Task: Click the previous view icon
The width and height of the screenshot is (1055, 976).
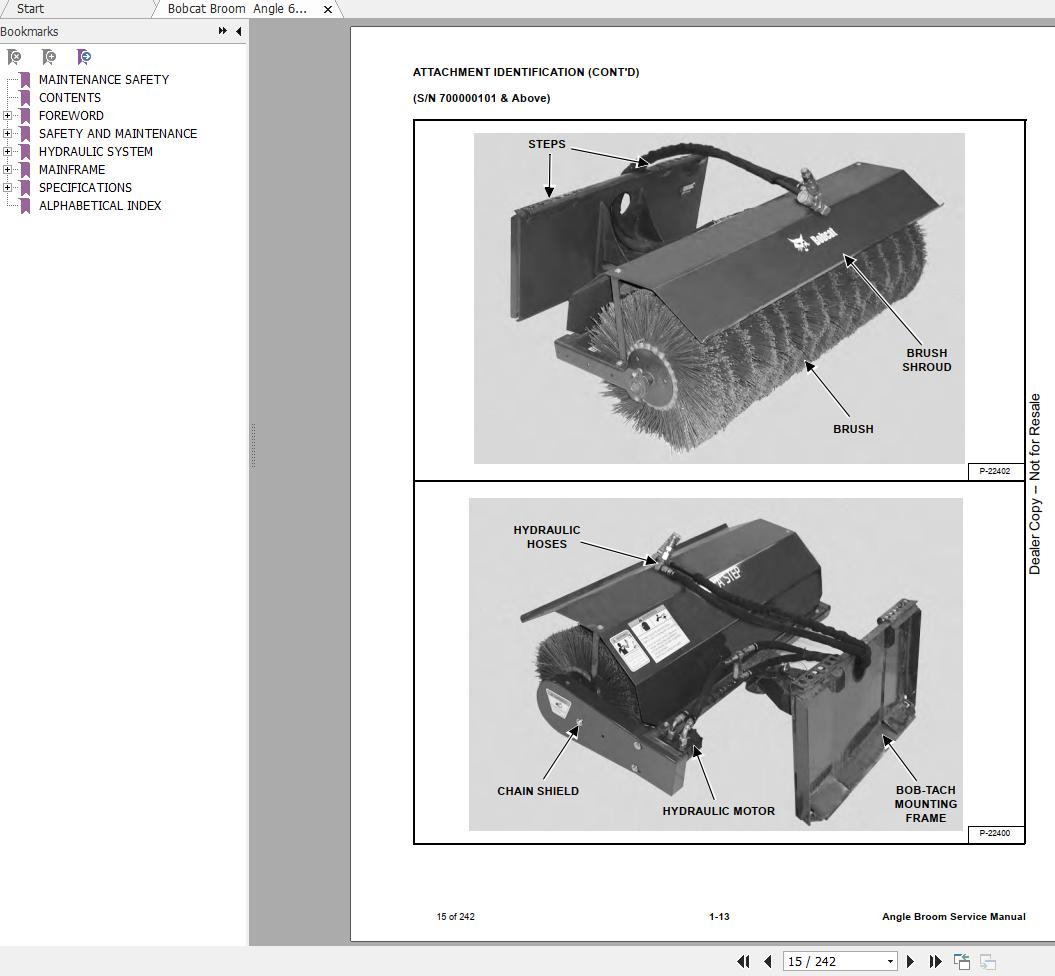Action: pos(961,961)
